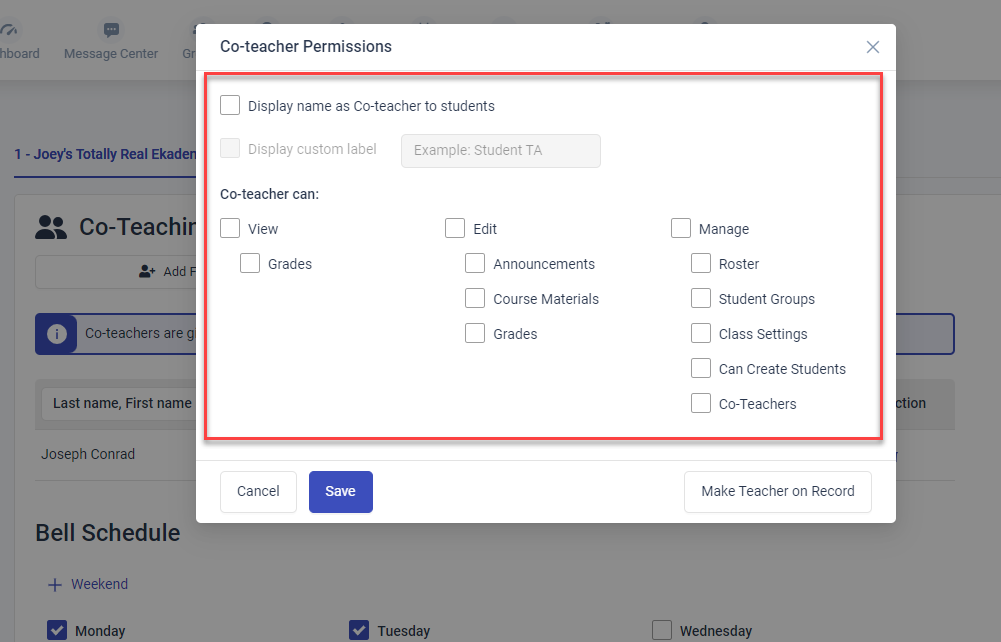
Task: Select the Joey's Totally Real Ekadence class tab
Action: pos(105,154)
